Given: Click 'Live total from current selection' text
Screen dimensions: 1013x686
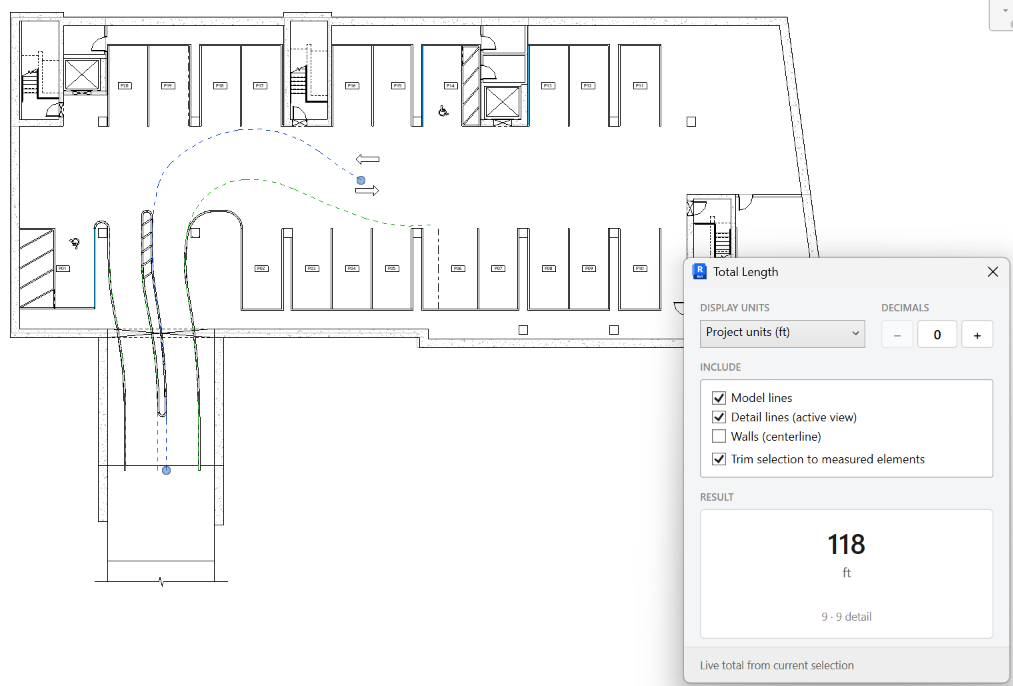Looking at the screenshot, I should click(x=777, y=665).
